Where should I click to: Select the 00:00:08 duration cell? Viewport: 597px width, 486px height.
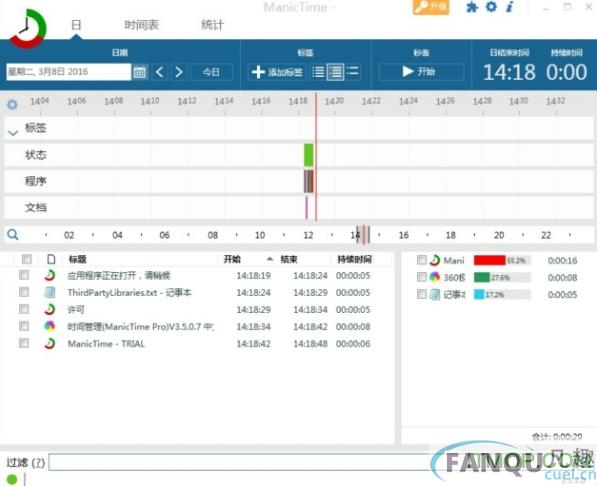(353, 326)
